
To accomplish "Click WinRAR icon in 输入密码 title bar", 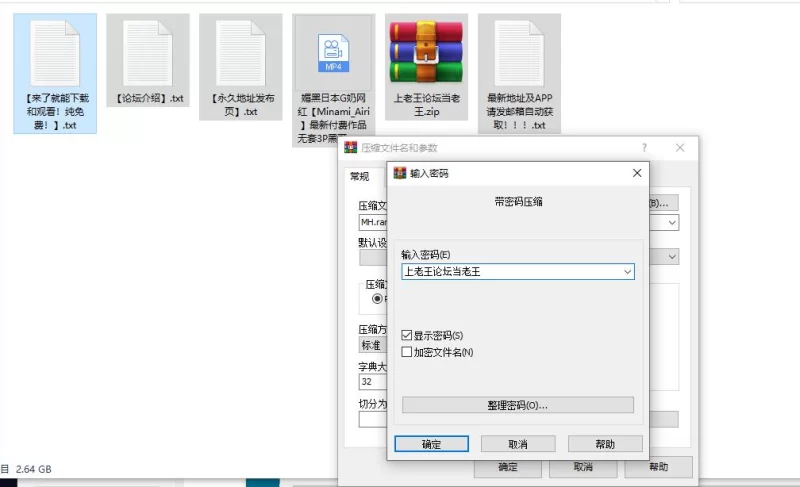I will tap(400, 173).
